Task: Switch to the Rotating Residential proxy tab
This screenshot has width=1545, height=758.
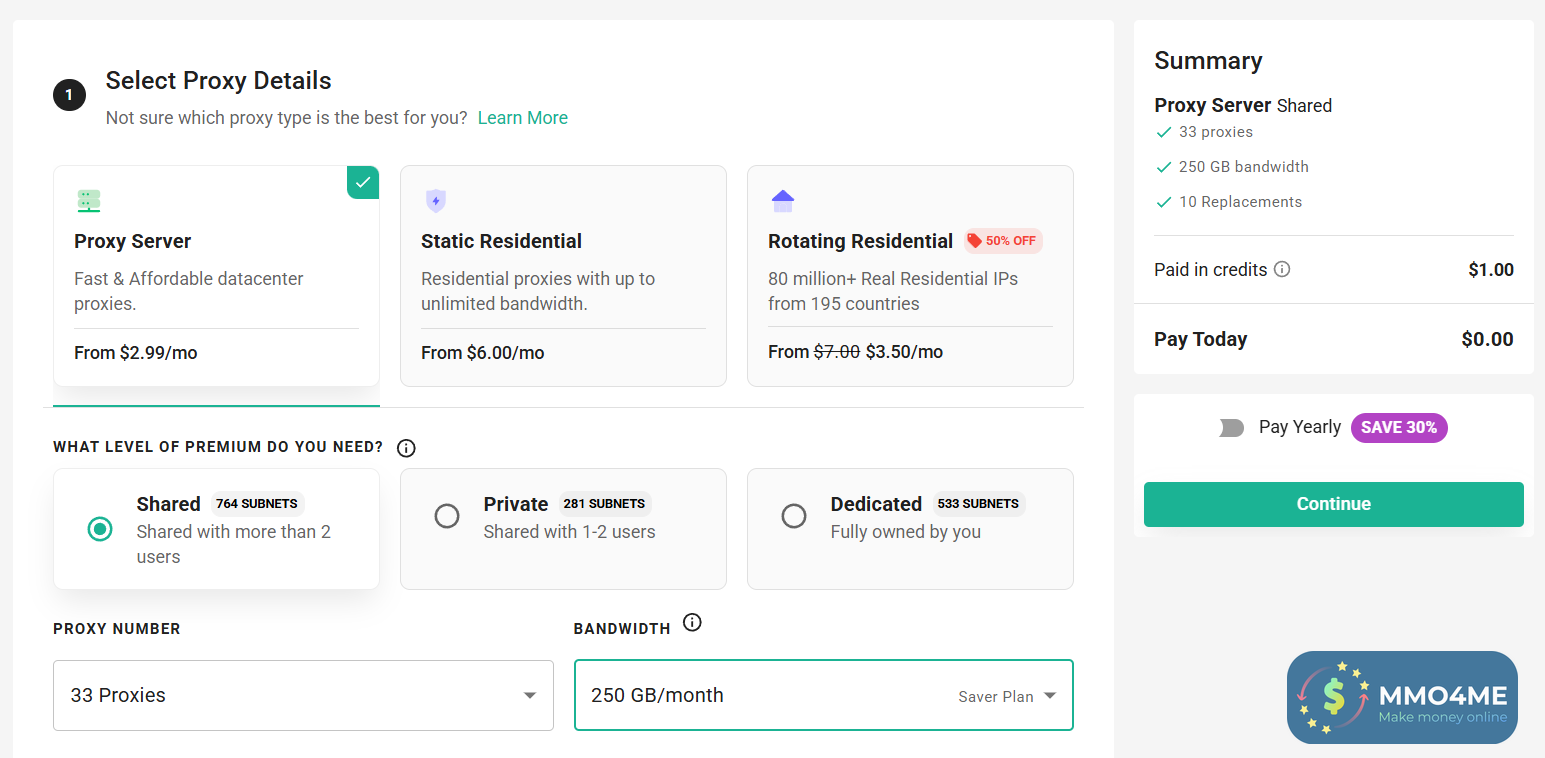Action: pos(910,275)
